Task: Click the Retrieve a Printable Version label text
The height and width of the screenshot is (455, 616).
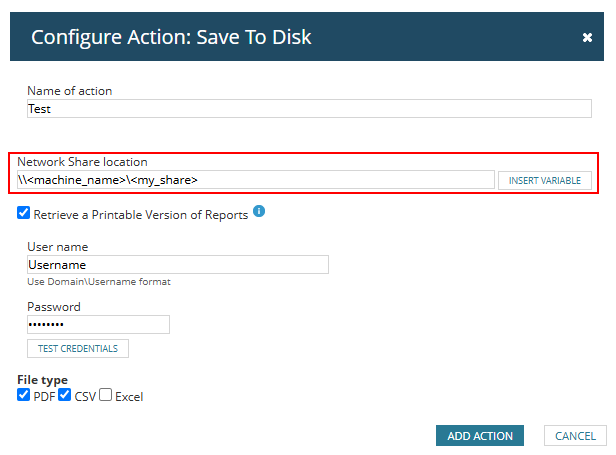Action: [141, 215]
